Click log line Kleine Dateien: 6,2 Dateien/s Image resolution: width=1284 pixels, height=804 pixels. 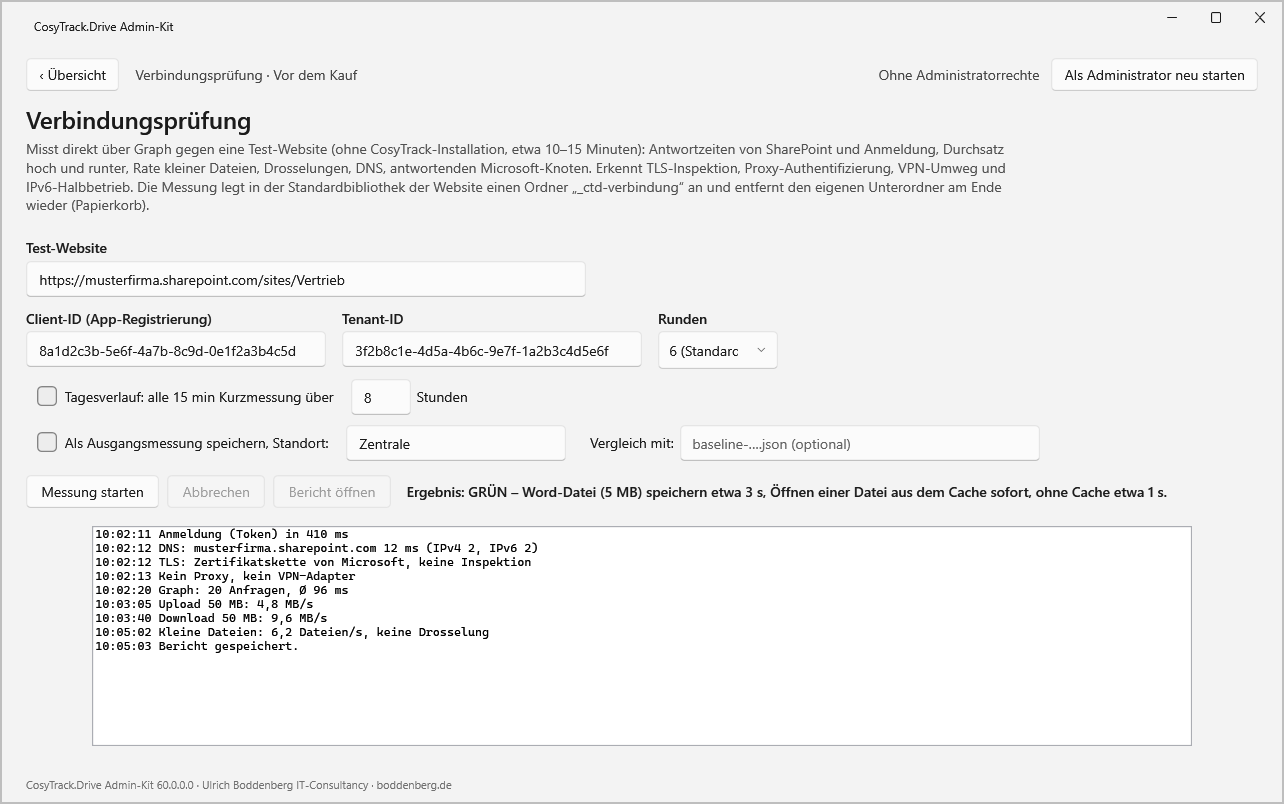[292, 632]
